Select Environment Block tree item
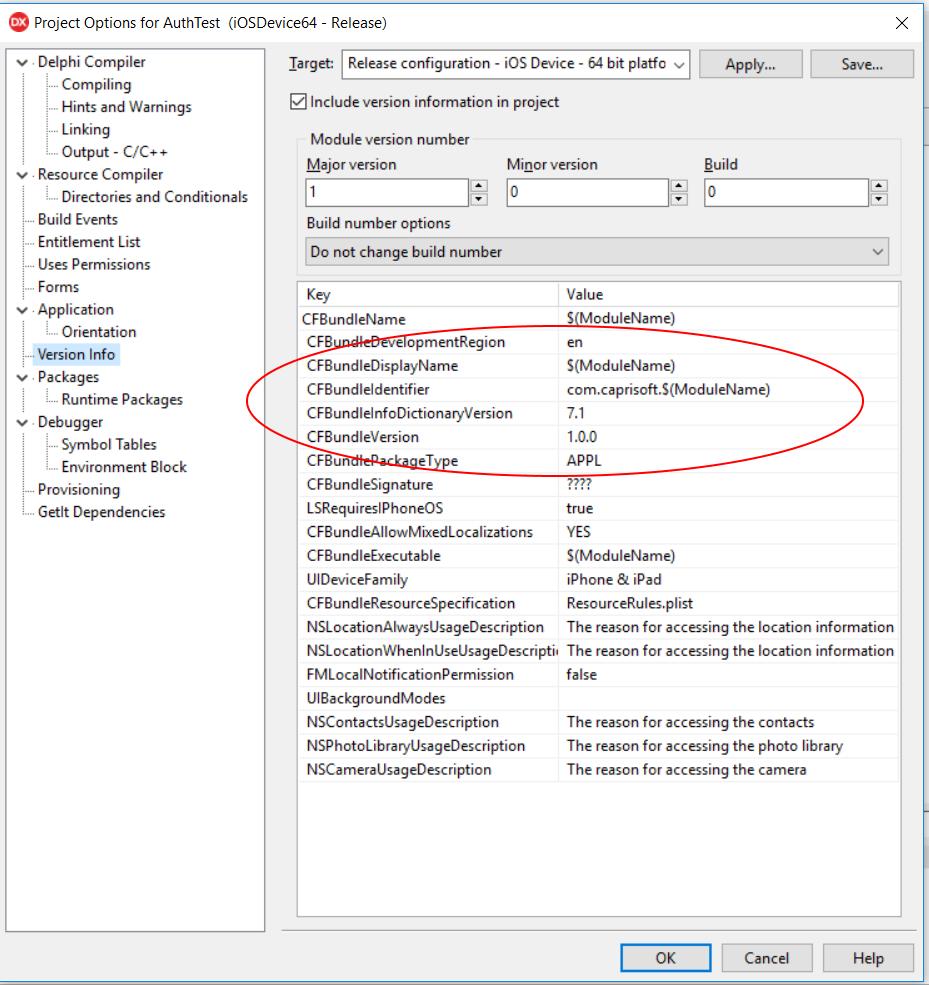Screen dimensions: 929x985 tap(124, 467)
